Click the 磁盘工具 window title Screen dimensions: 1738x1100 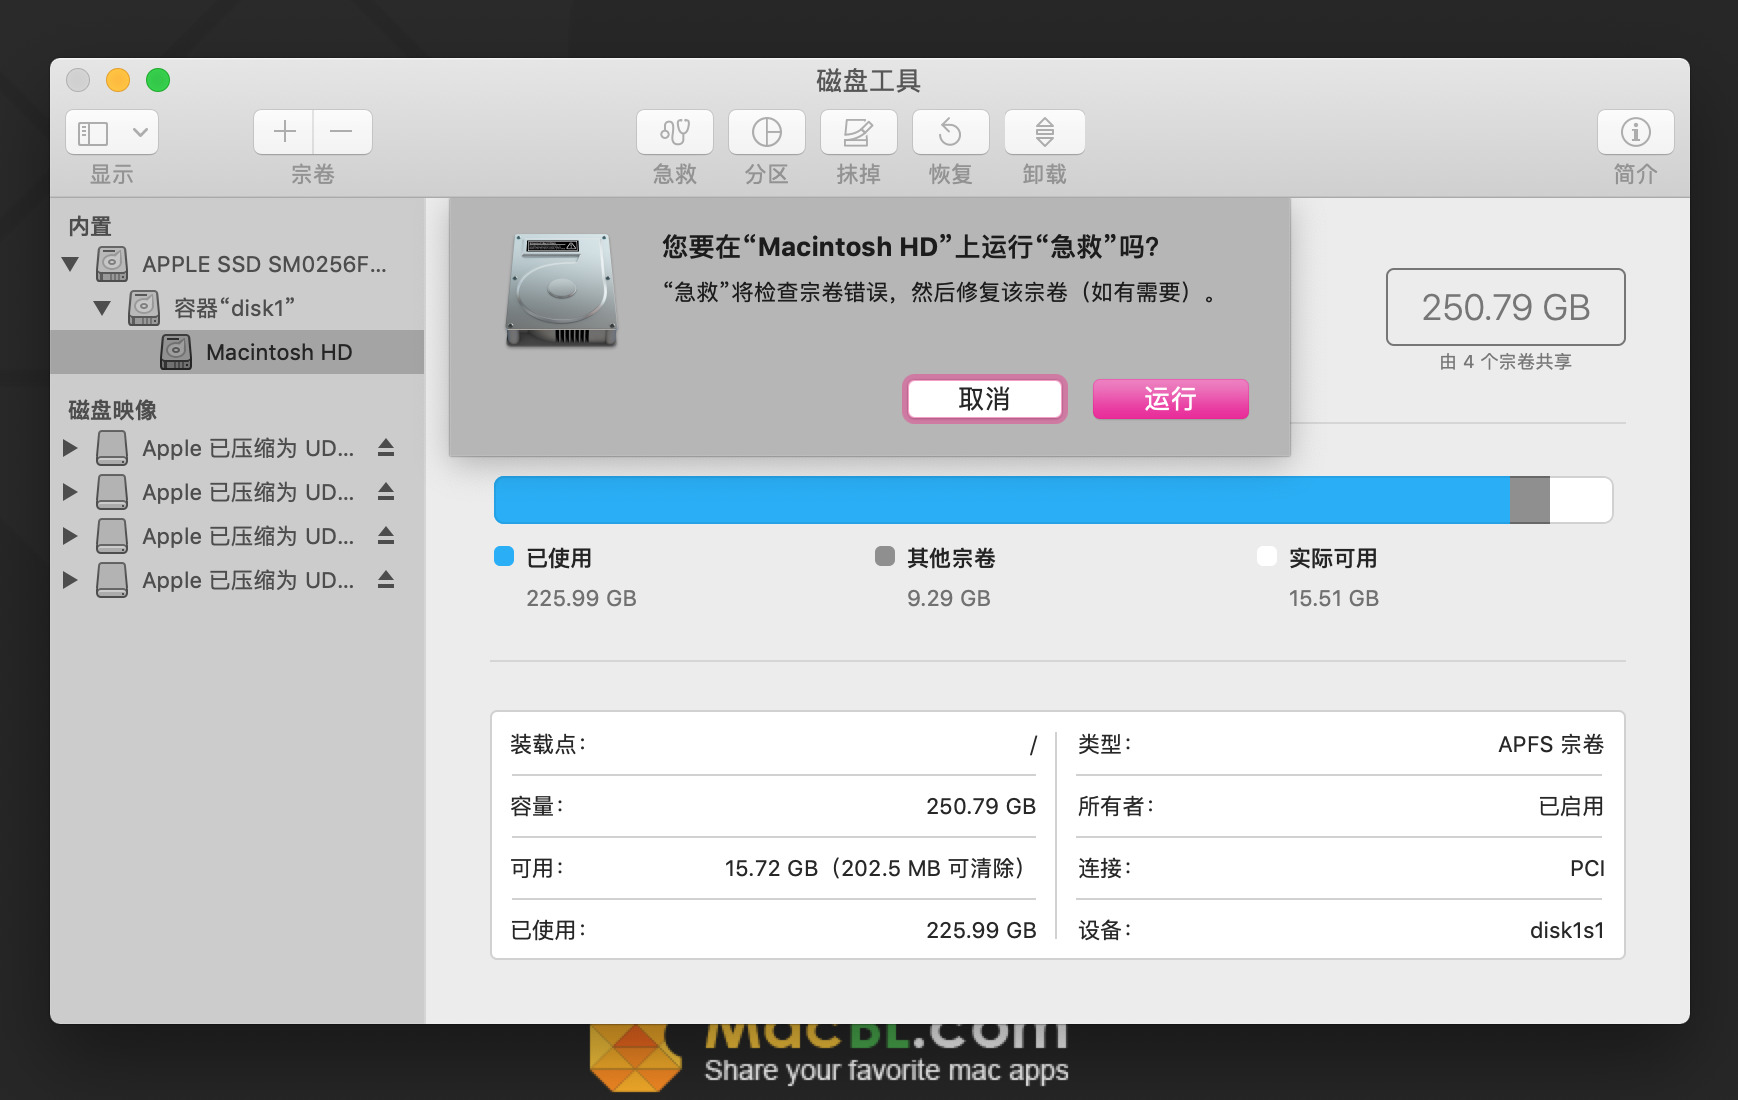point(868,81)
